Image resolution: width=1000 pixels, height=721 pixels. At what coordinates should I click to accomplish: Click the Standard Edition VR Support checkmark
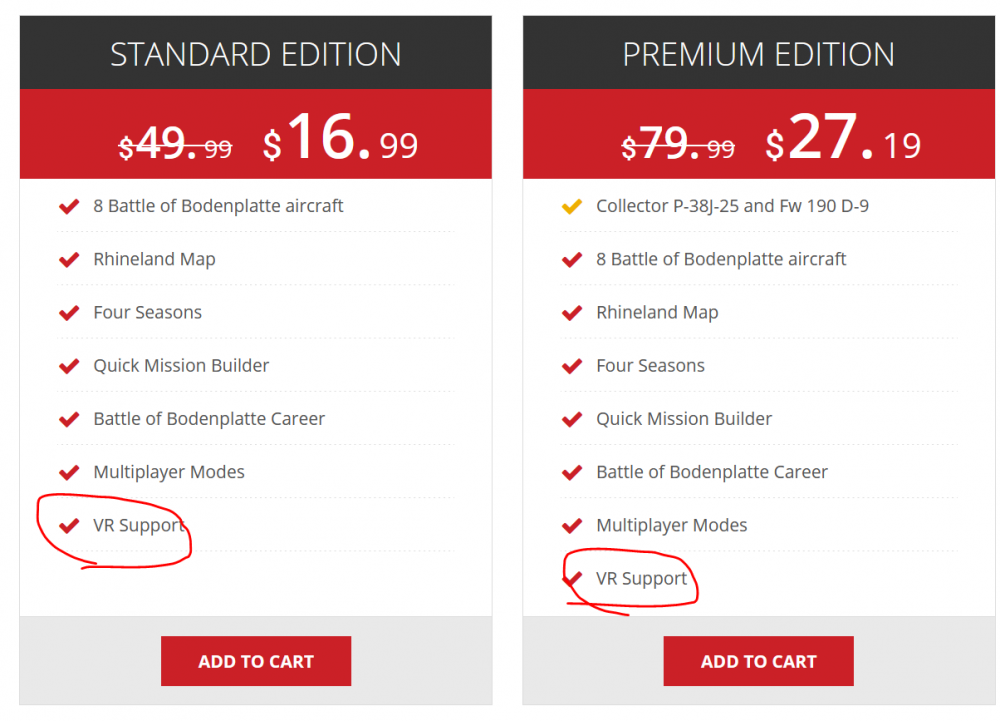coord(69,526)
